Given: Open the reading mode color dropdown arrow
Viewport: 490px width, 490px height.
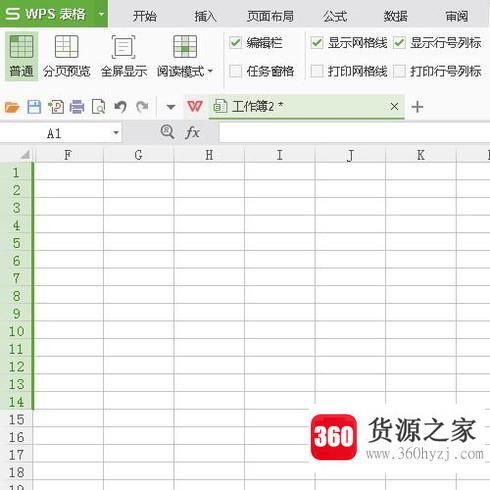Looking at the screenshot, I should click(210, 71).
